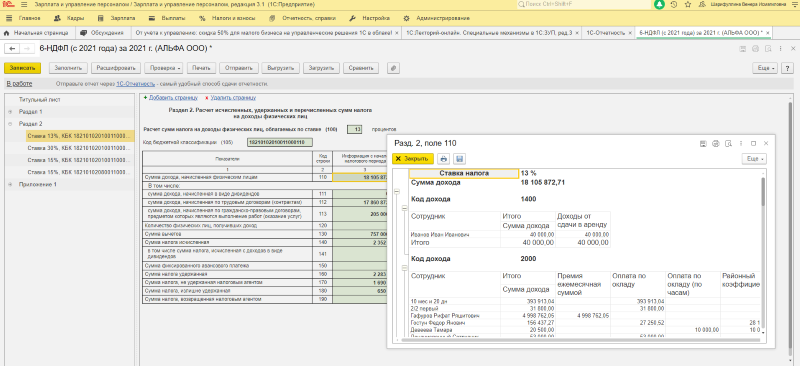Click save icon in popup title bar
Image resolution: width=800 pixels, height=366 pixels.
pos(703,143)
